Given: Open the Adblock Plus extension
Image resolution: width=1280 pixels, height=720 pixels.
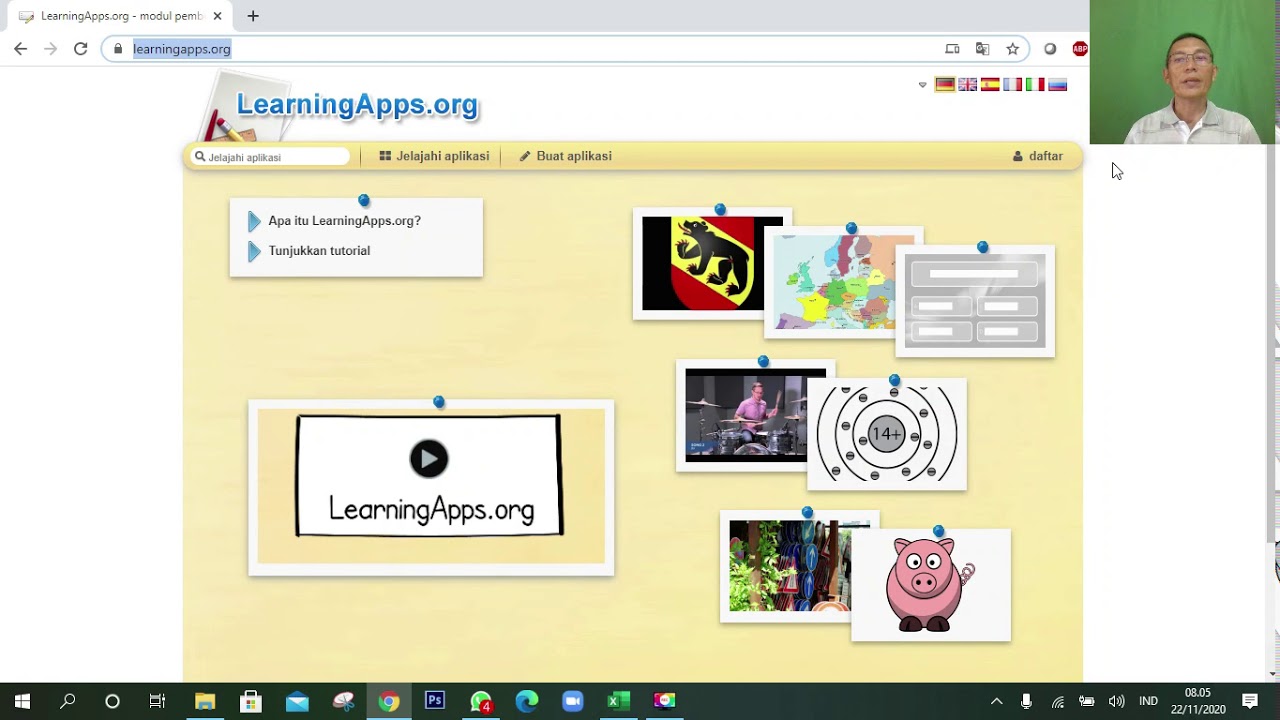Looking at the screenshot, I should 1080,49.
